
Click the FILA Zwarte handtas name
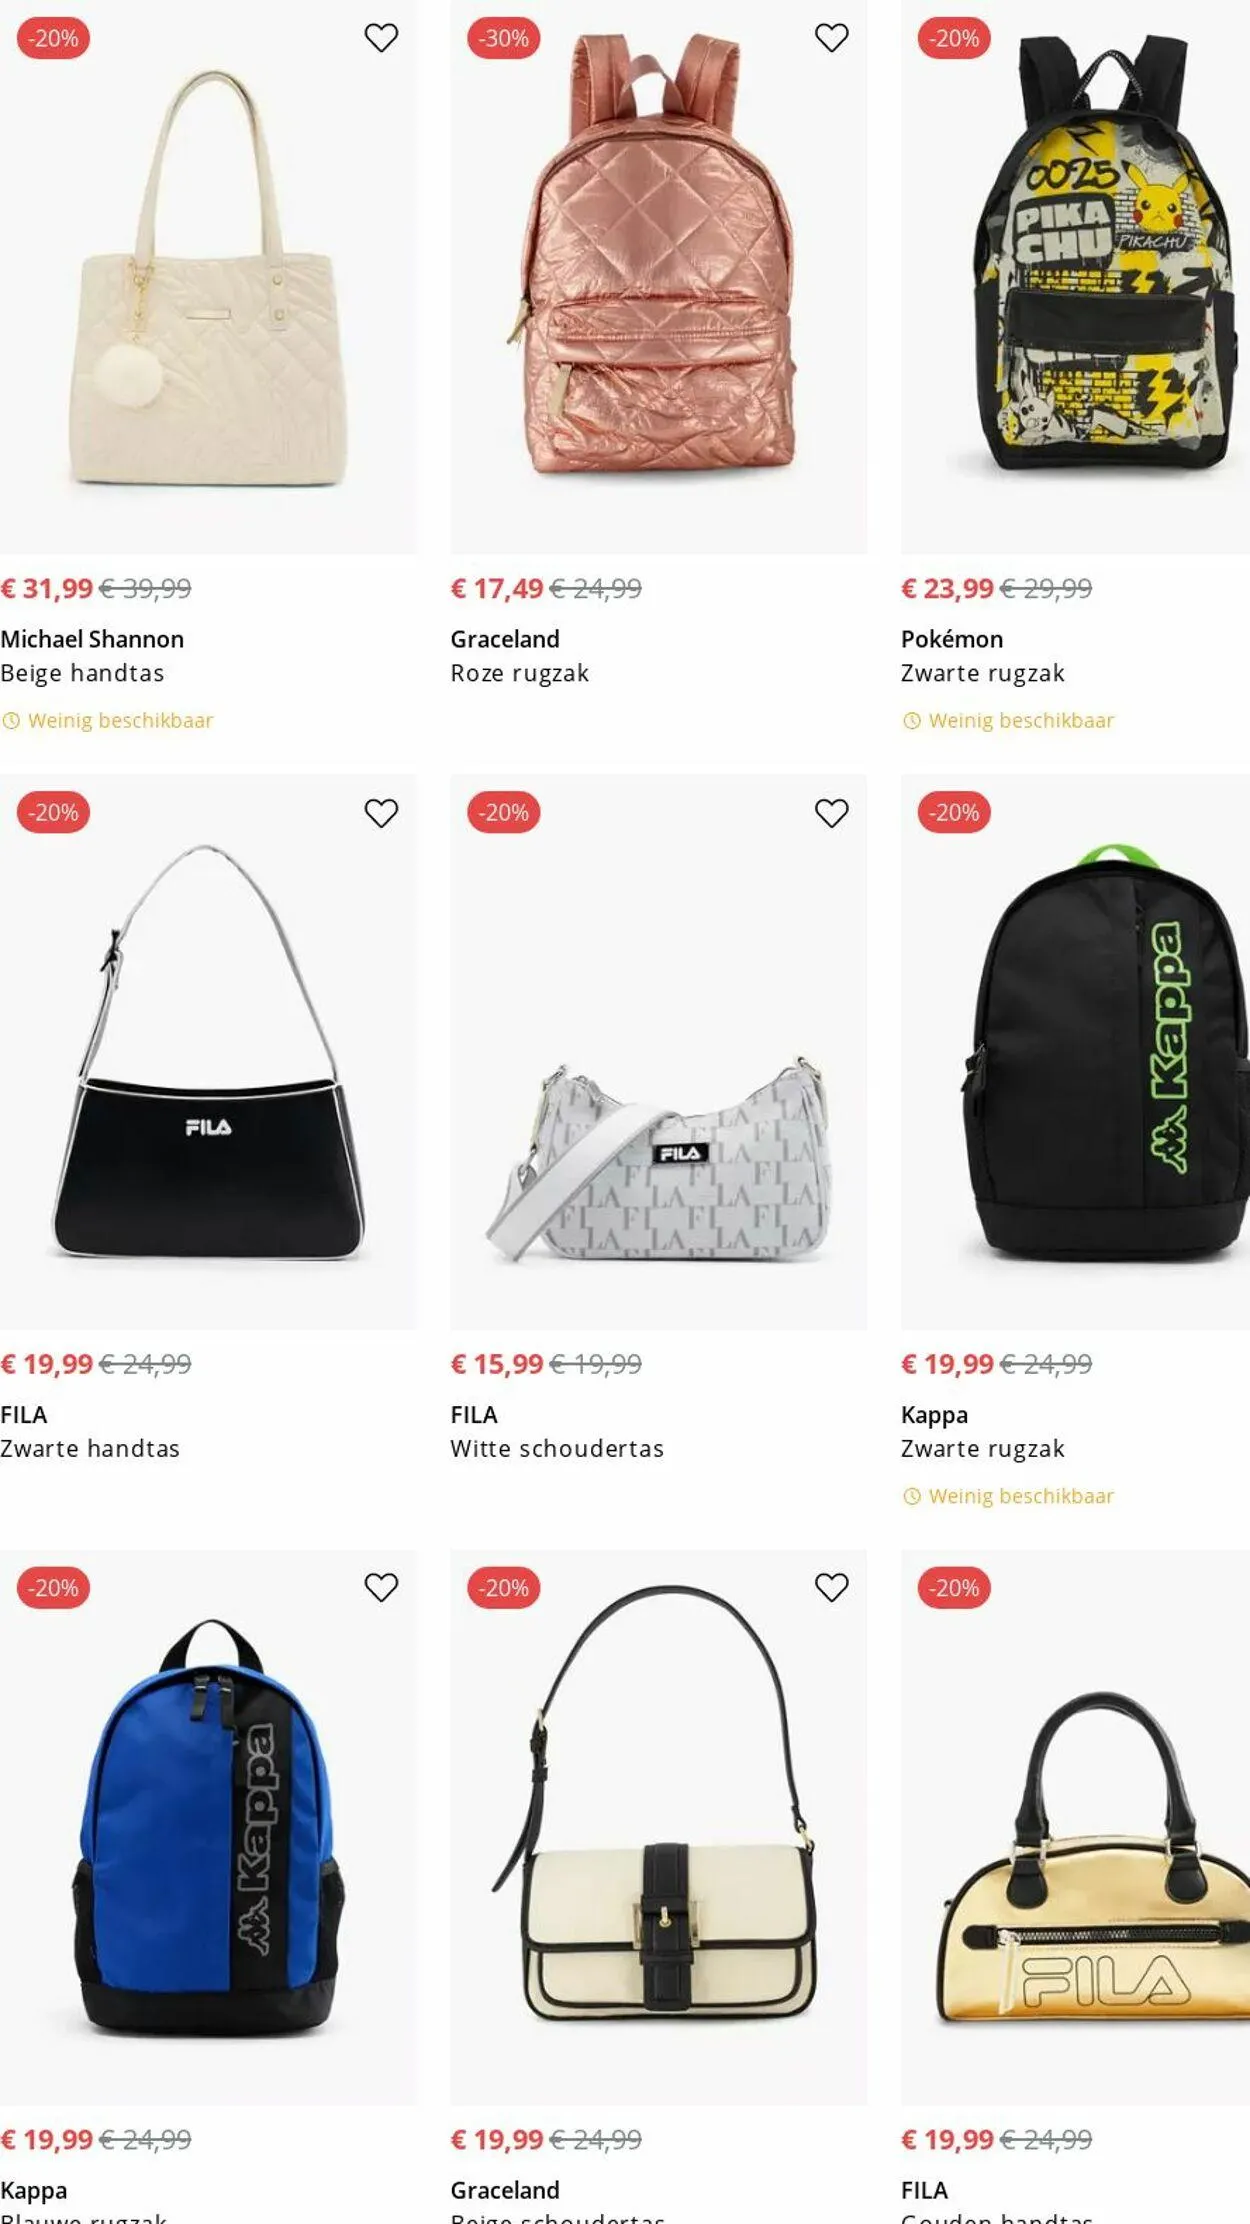coord(90,1449)
